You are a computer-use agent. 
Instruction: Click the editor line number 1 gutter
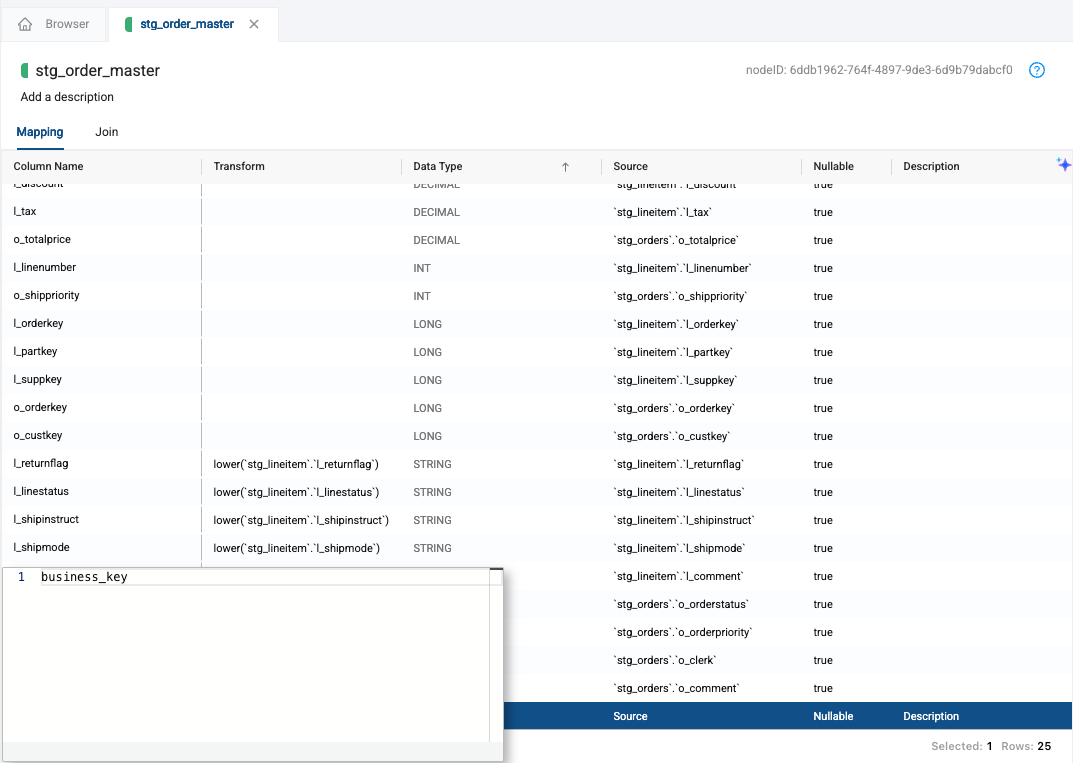click(21, 577)
